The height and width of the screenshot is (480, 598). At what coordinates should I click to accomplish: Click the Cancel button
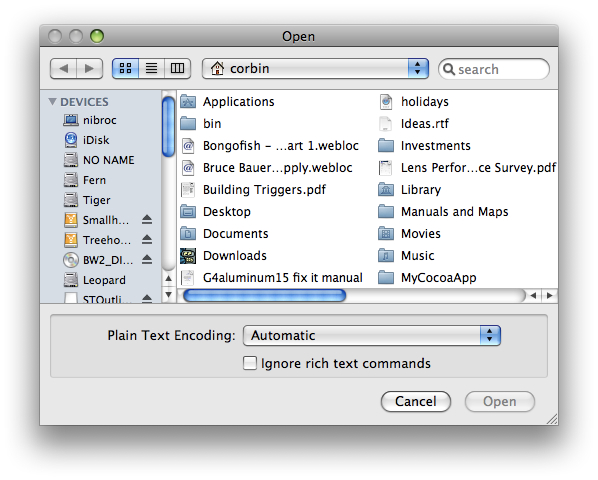416,401
